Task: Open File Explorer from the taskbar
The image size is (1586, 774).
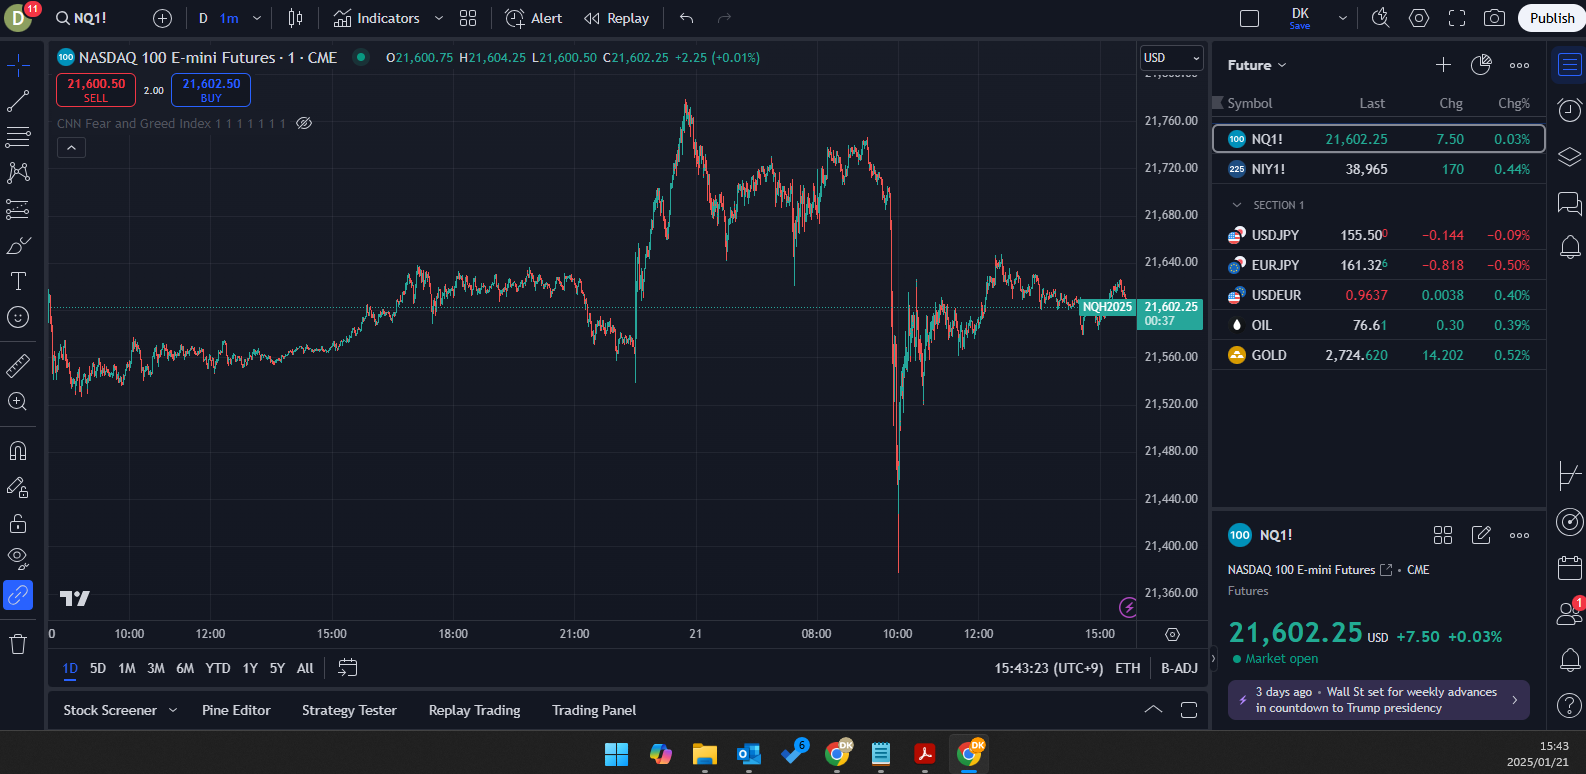Action: pyautogui.click(x=705, y=753)
